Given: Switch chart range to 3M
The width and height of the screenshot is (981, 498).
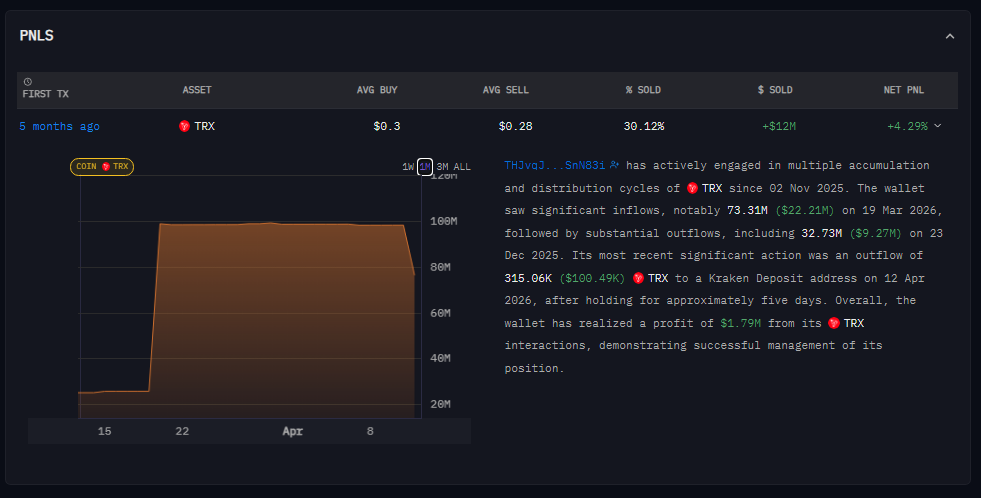Looking at the screenshot, I should 443,166.
